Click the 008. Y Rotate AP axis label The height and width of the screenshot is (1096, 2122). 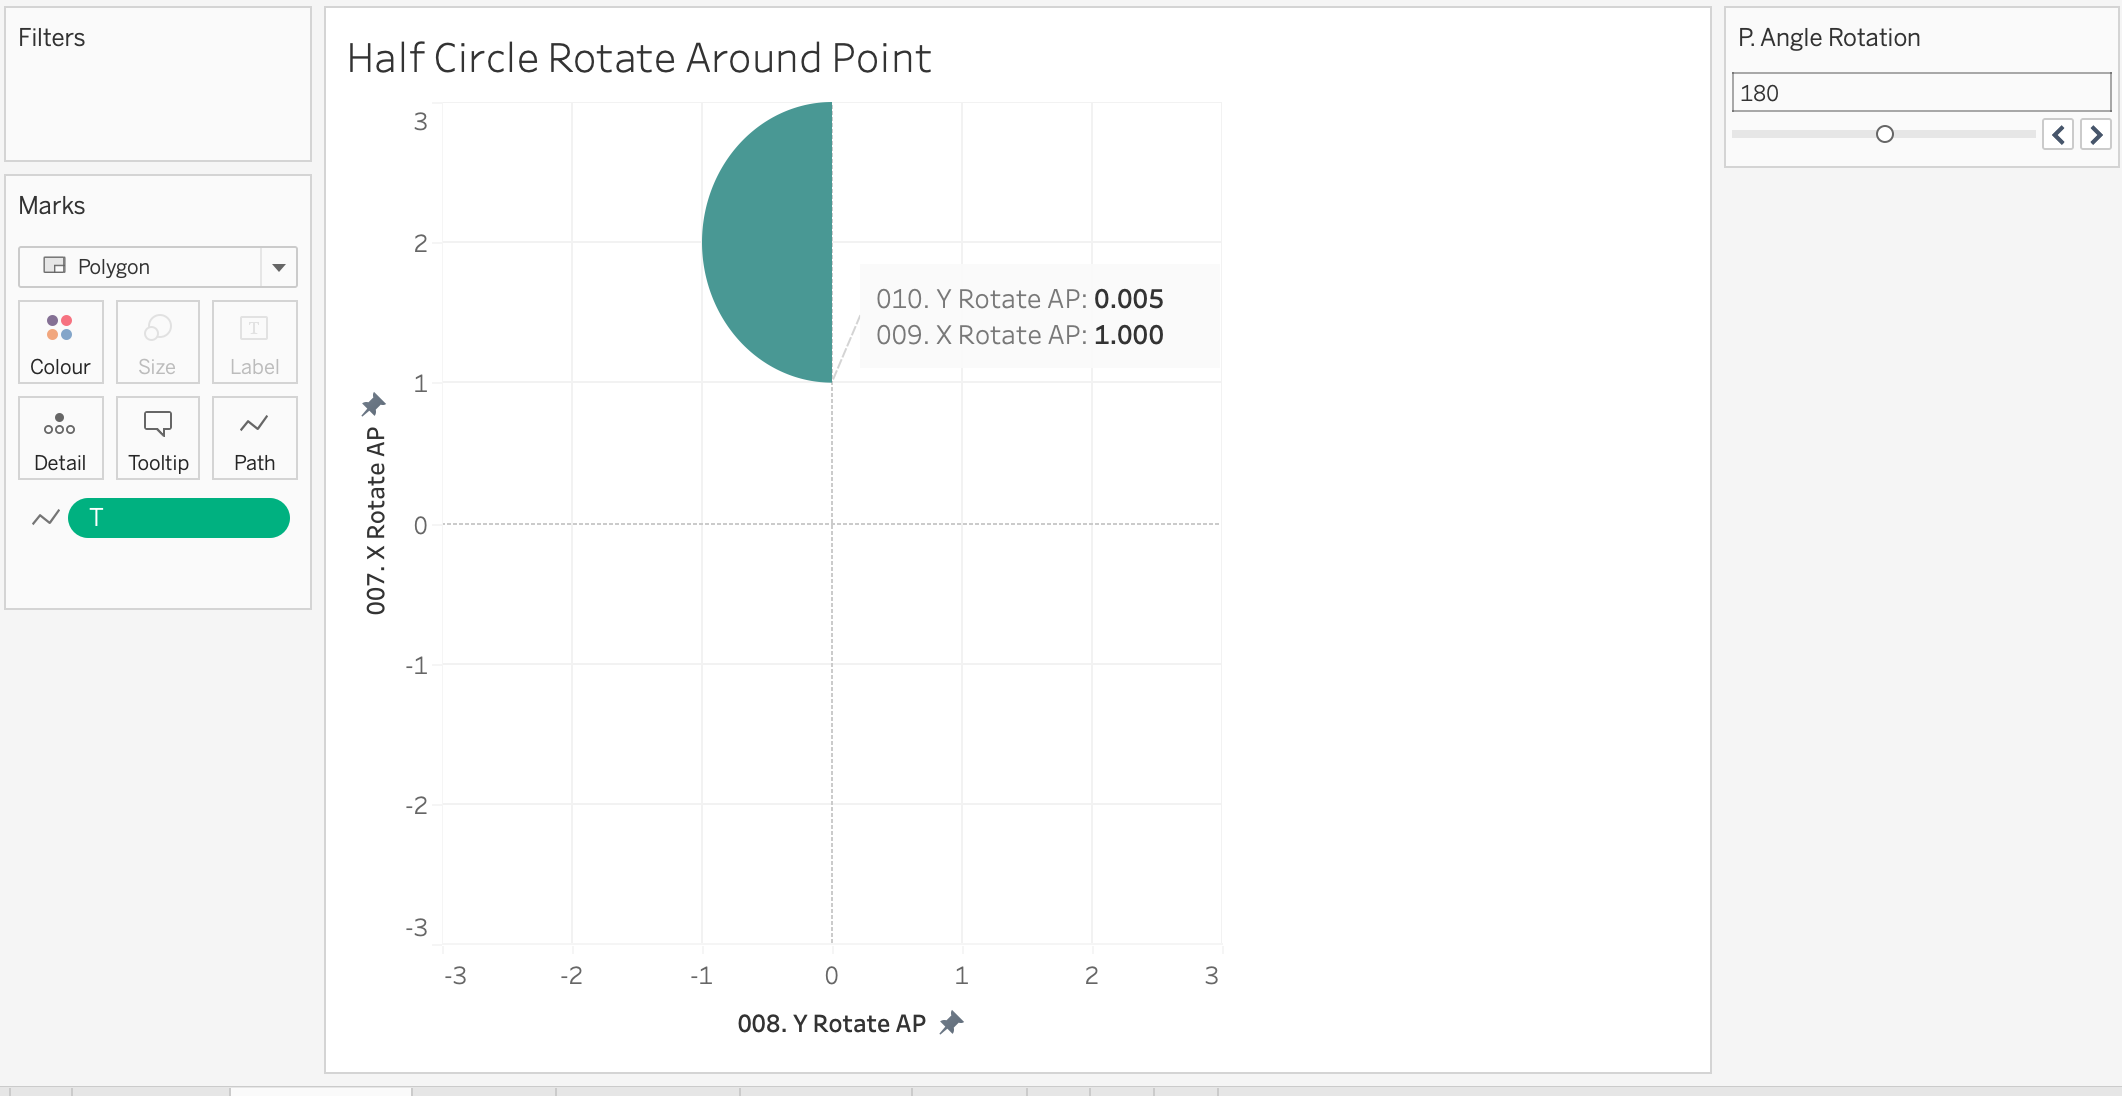click(831, 1024)
